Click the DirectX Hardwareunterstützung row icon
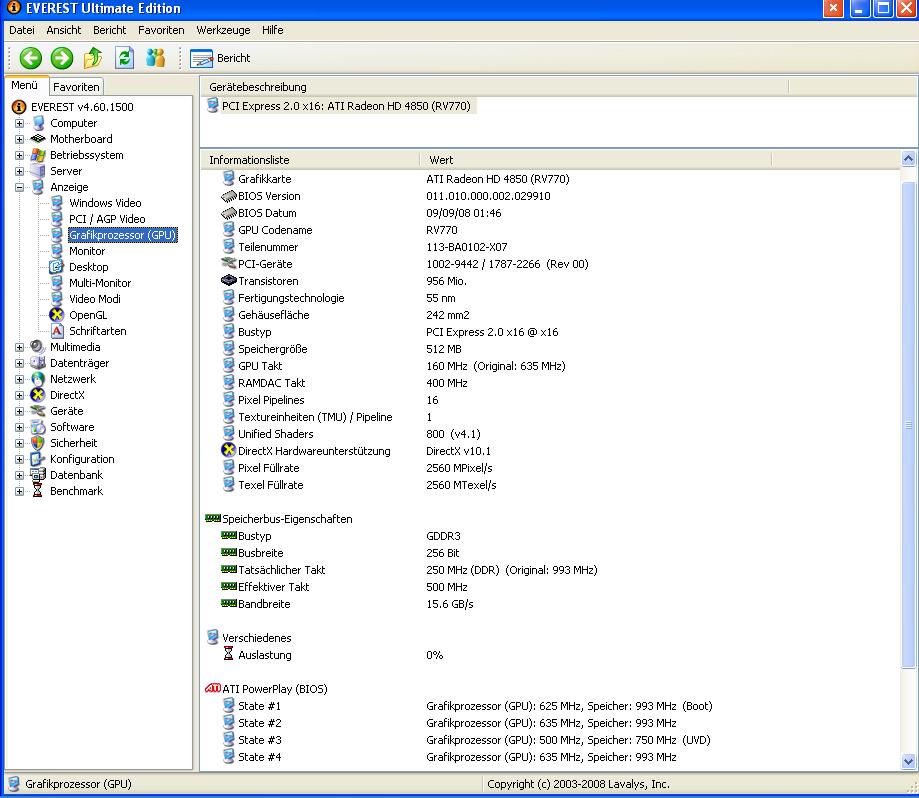This screenshot has height=798, width=919. [229, 450]
